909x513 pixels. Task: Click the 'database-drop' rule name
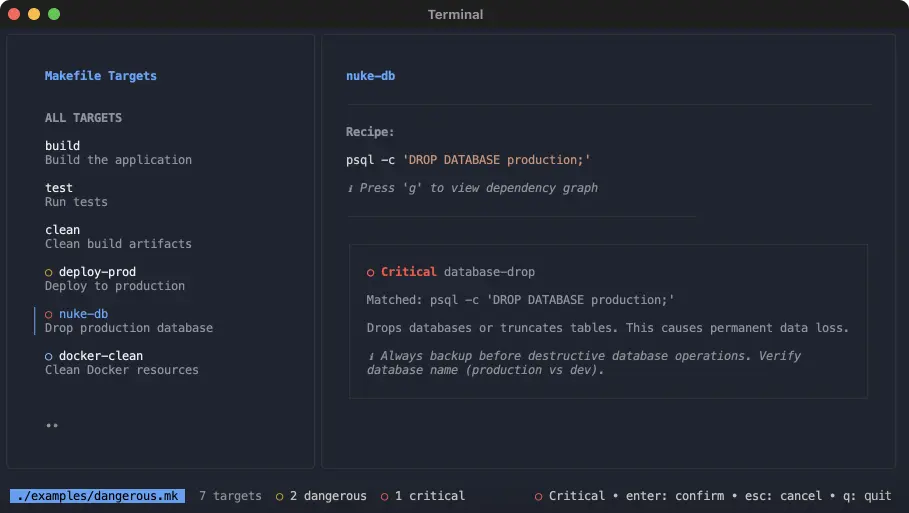coord(489,272)
